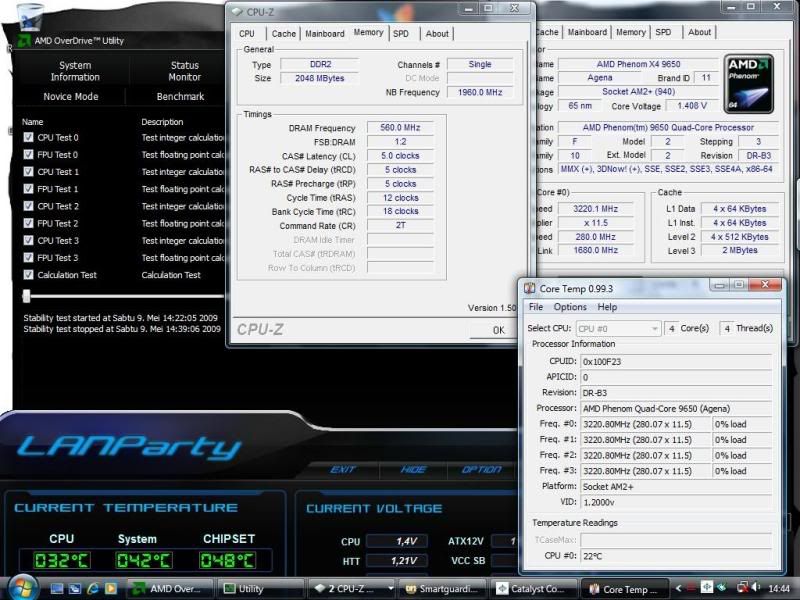Click HIDE in the LANParty panel
Screen dimensions: 800x600
(413, 469)
